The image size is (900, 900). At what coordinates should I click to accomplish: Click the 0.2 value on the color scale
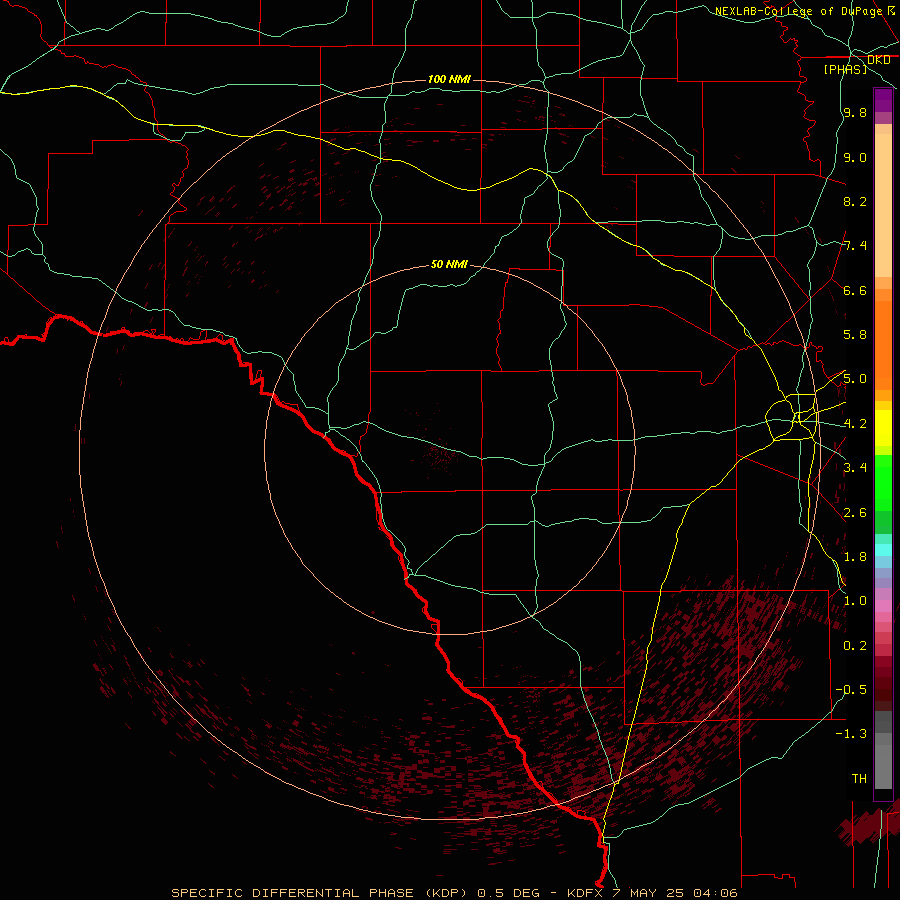pyautogui.click(x=855, y=646)
